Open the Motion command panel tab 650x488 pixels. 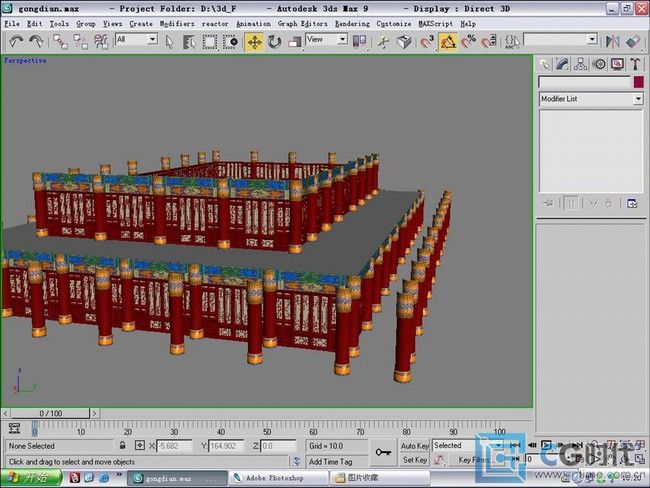coord(599,64)
